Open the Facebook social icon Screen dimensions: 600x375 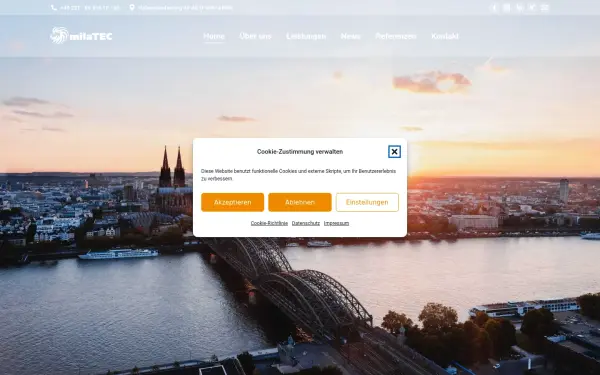tap(494, 8)
